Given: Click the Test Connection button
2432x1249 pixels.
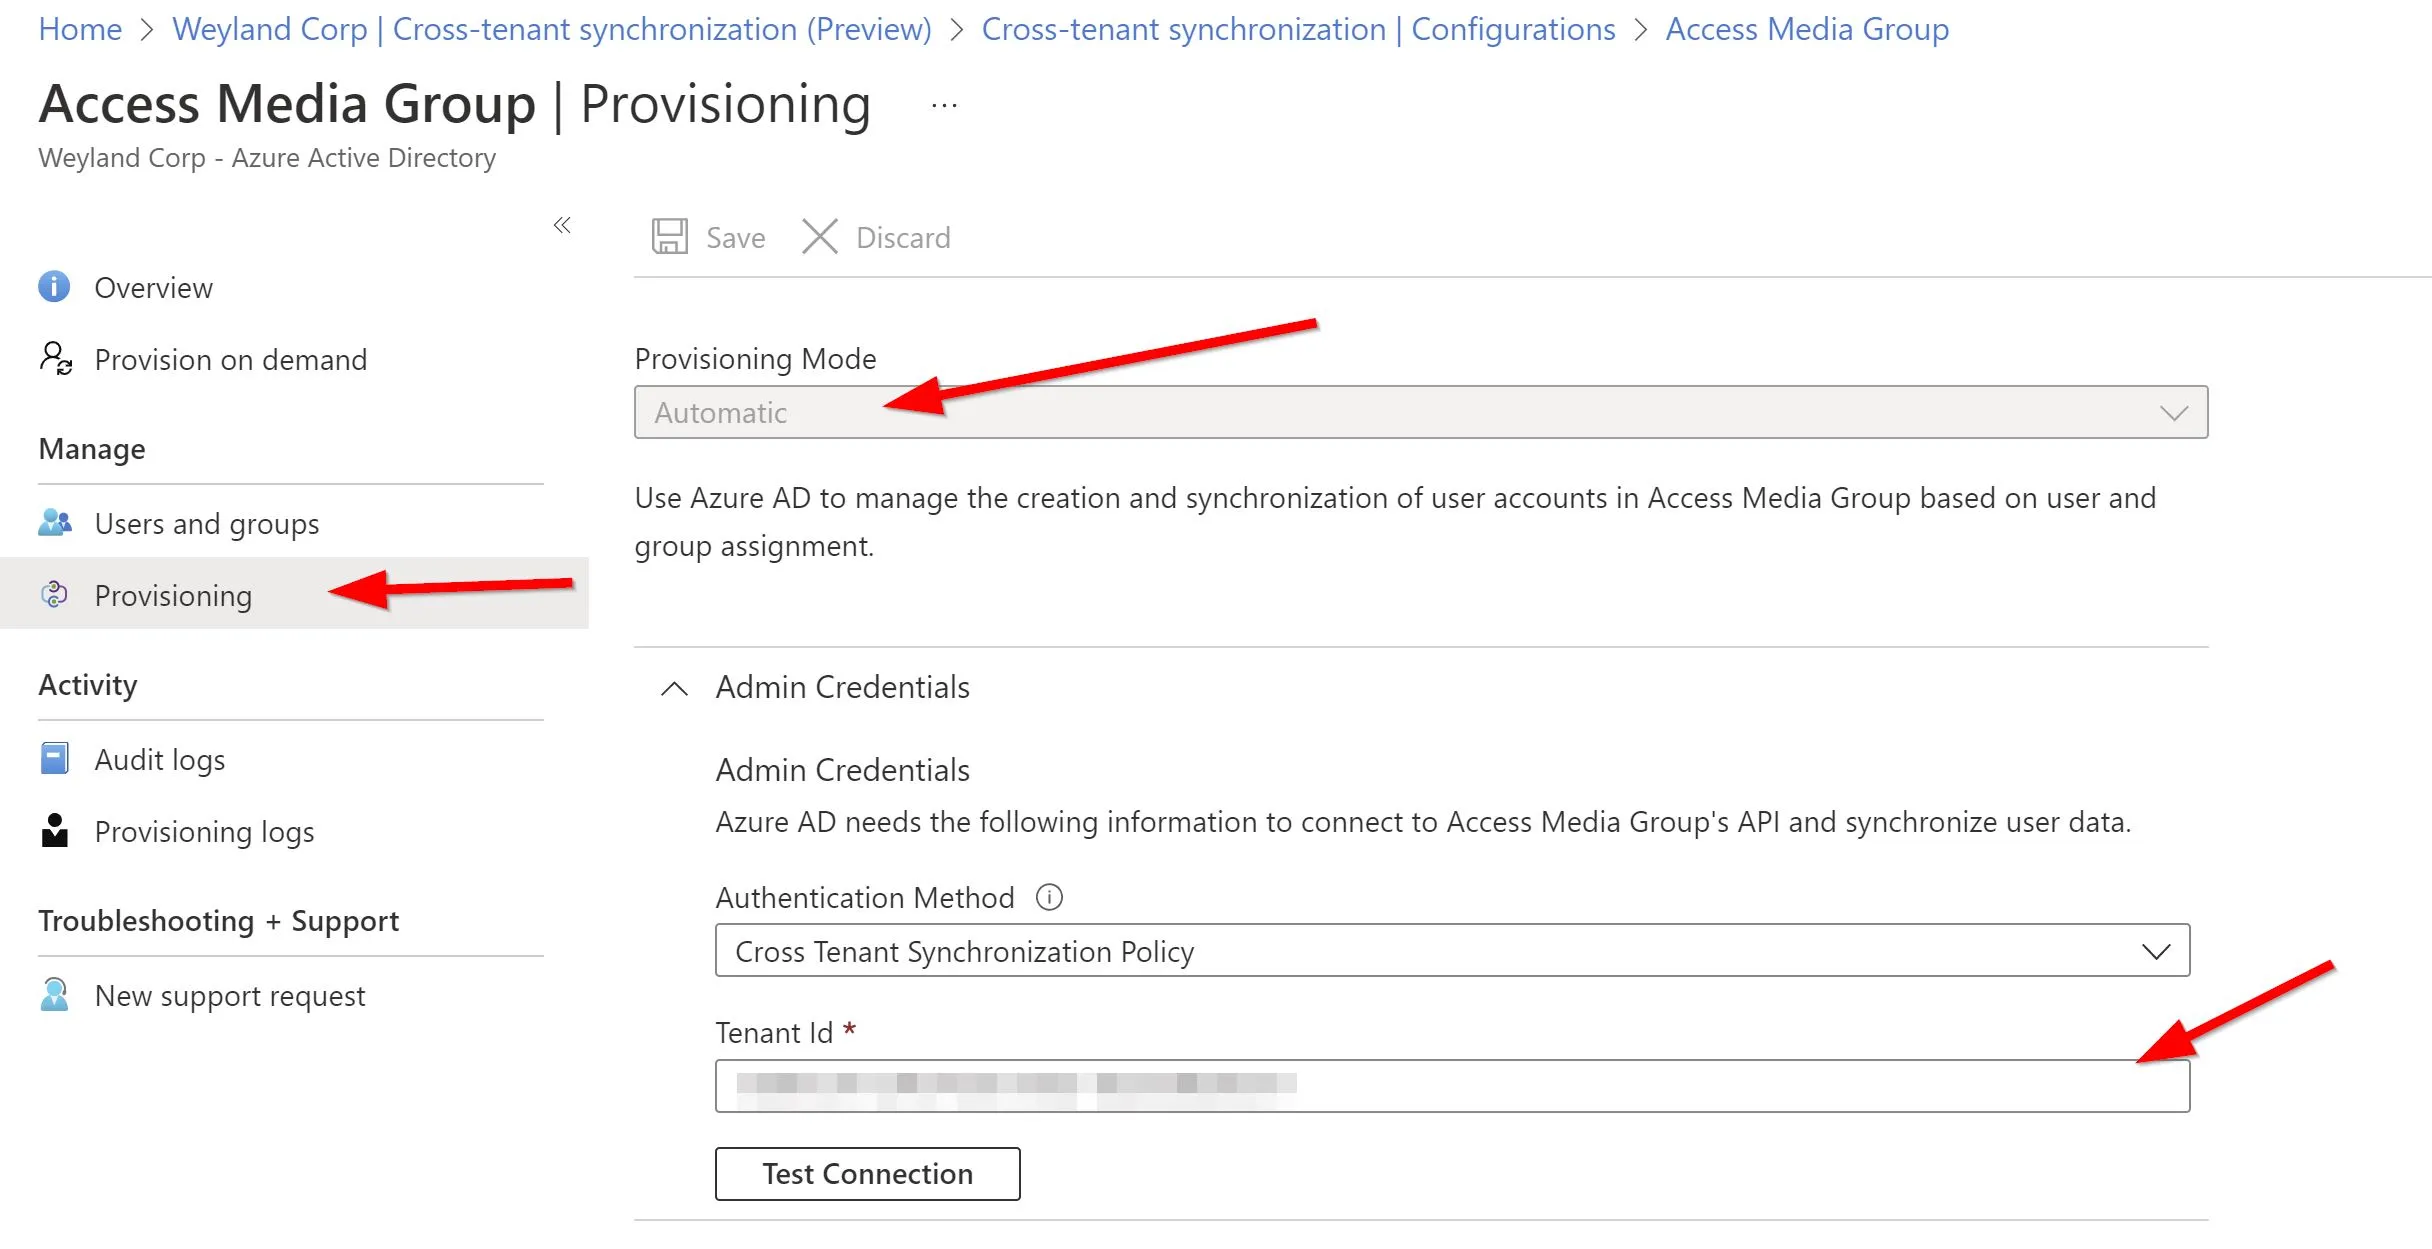Looking at the screenshot, I should 868,1173.
